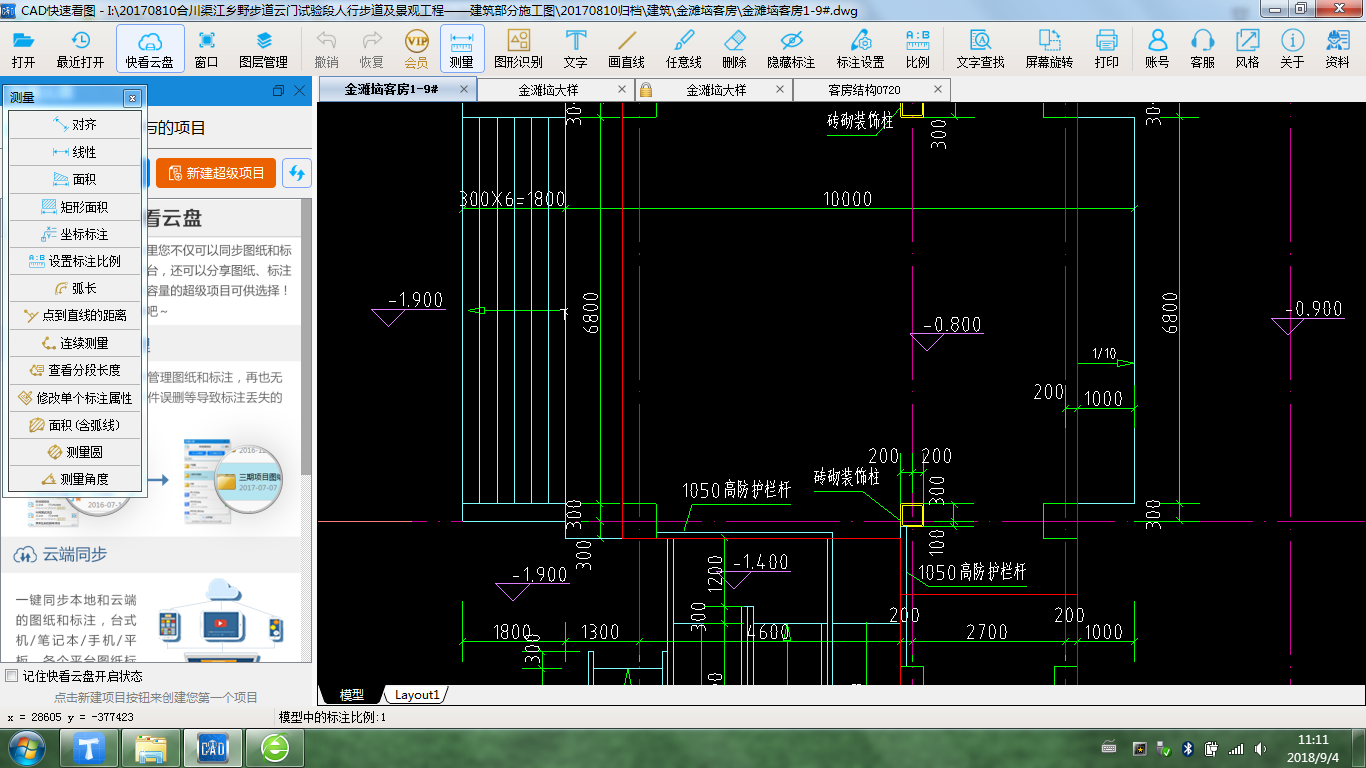
Task: Choose 设置标注比例 option
Action: click(75, 261)
